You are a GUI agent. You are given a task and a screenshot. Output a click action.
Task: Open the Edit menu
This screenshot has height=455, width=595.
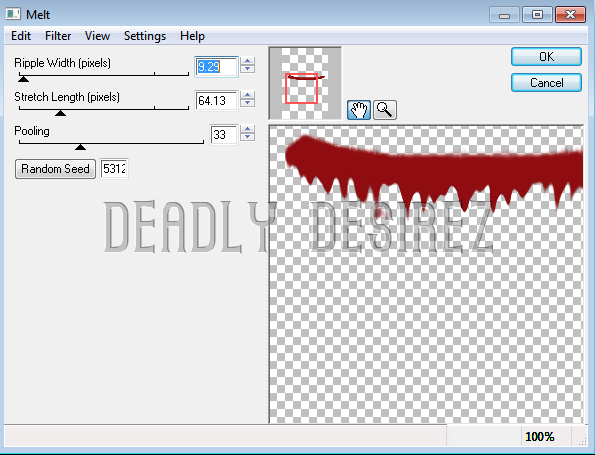tap(21, 36)
